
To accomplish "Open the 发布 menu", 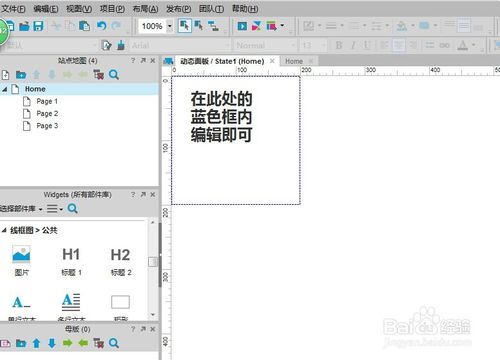I will (179, 9).
